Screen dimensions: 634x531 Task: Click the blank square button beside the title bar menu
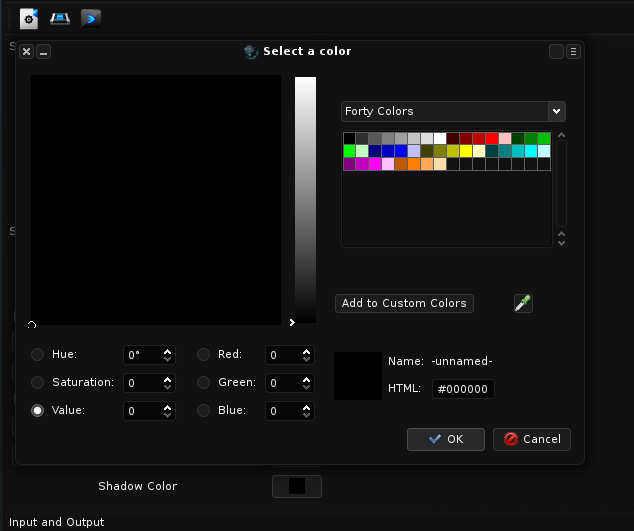556,52
